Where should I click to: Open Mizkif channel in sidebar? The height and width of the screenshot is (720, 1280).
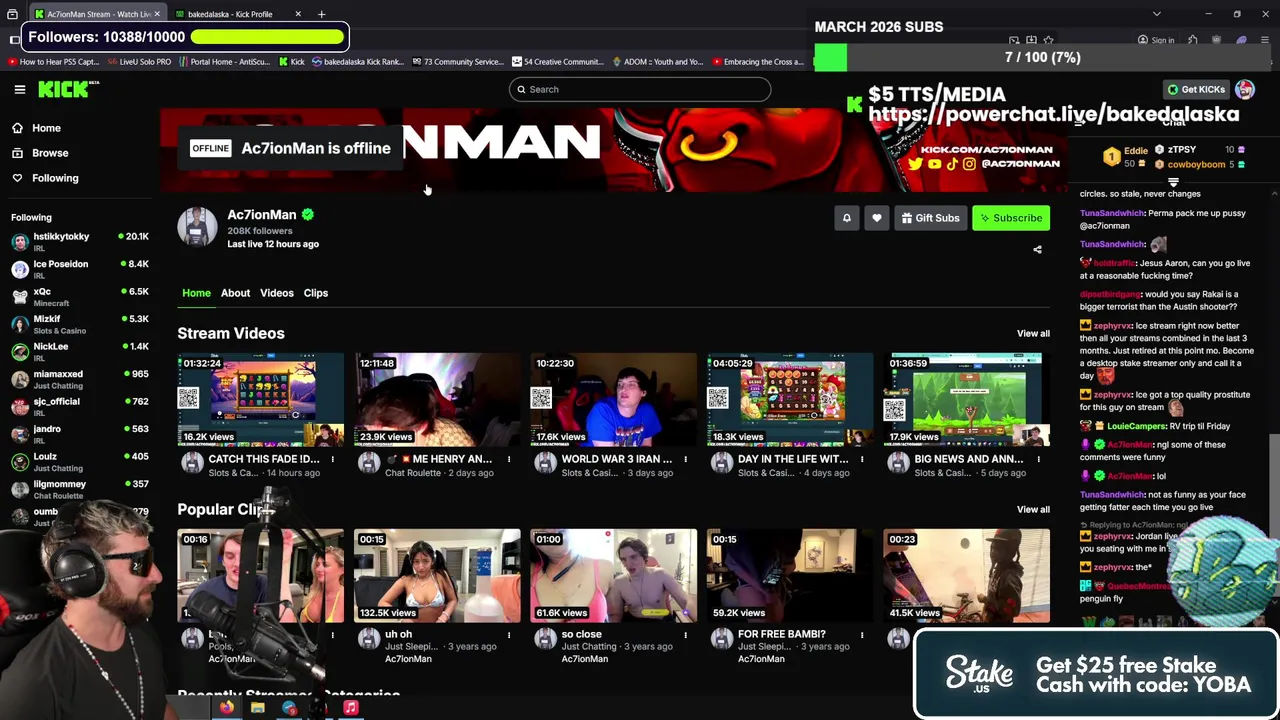pyautogui.click(x=79, y=324)
